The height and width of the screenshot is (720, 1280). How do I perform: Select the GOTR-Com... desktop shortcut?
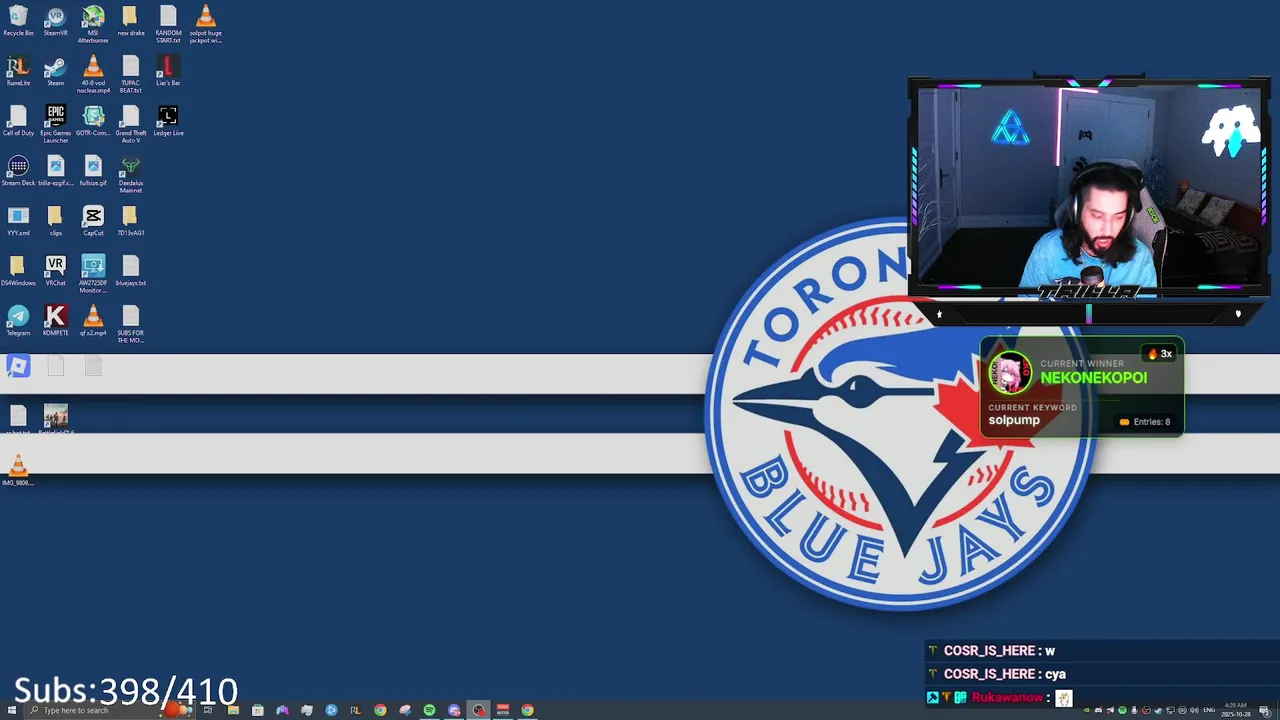point(93,121)
